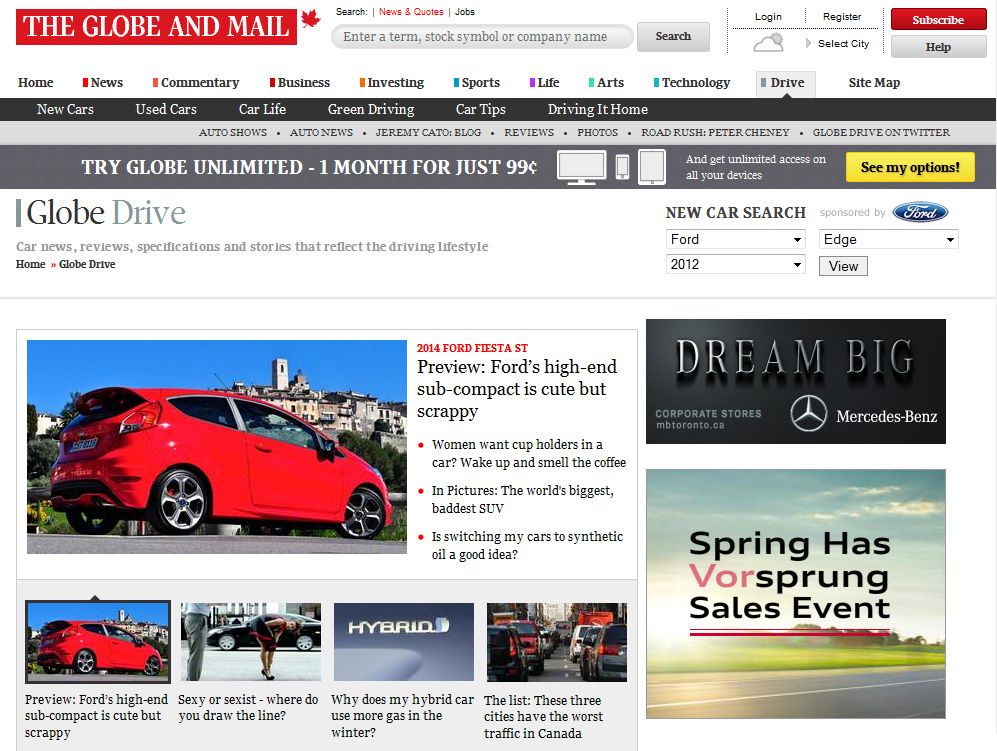Open the Investing section
997x751 pixels.
point(392,83)
